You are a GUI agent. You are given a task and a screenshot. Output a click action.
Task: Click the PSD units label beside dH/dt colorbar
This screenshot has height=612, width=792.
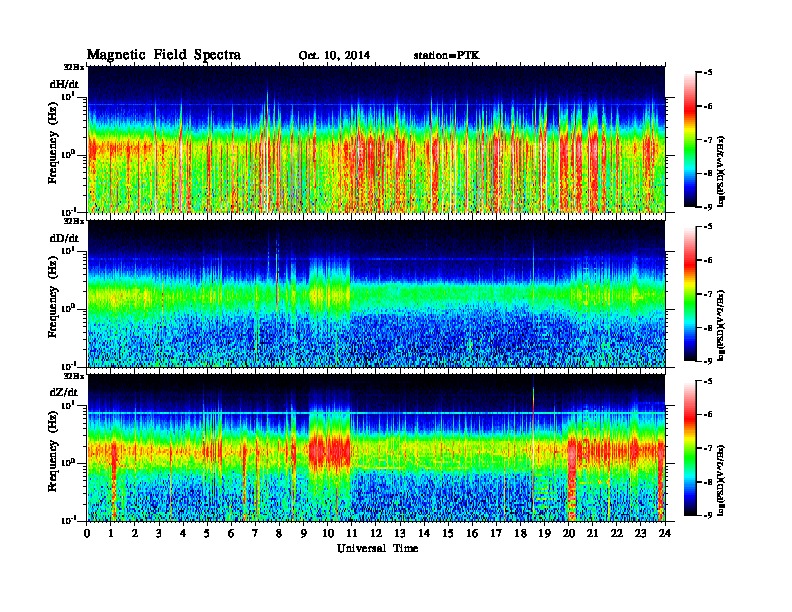click(x=721, y=172)
